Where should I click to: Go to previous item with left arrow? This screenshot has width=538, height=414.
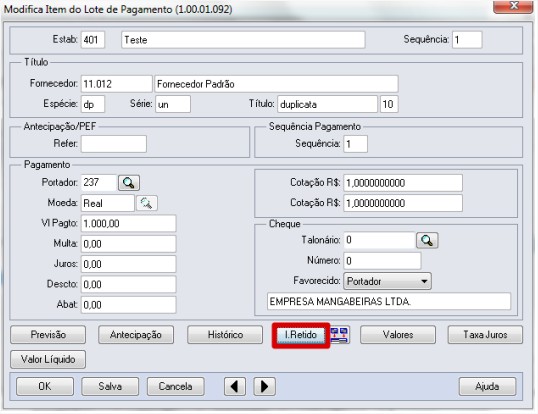235,387
